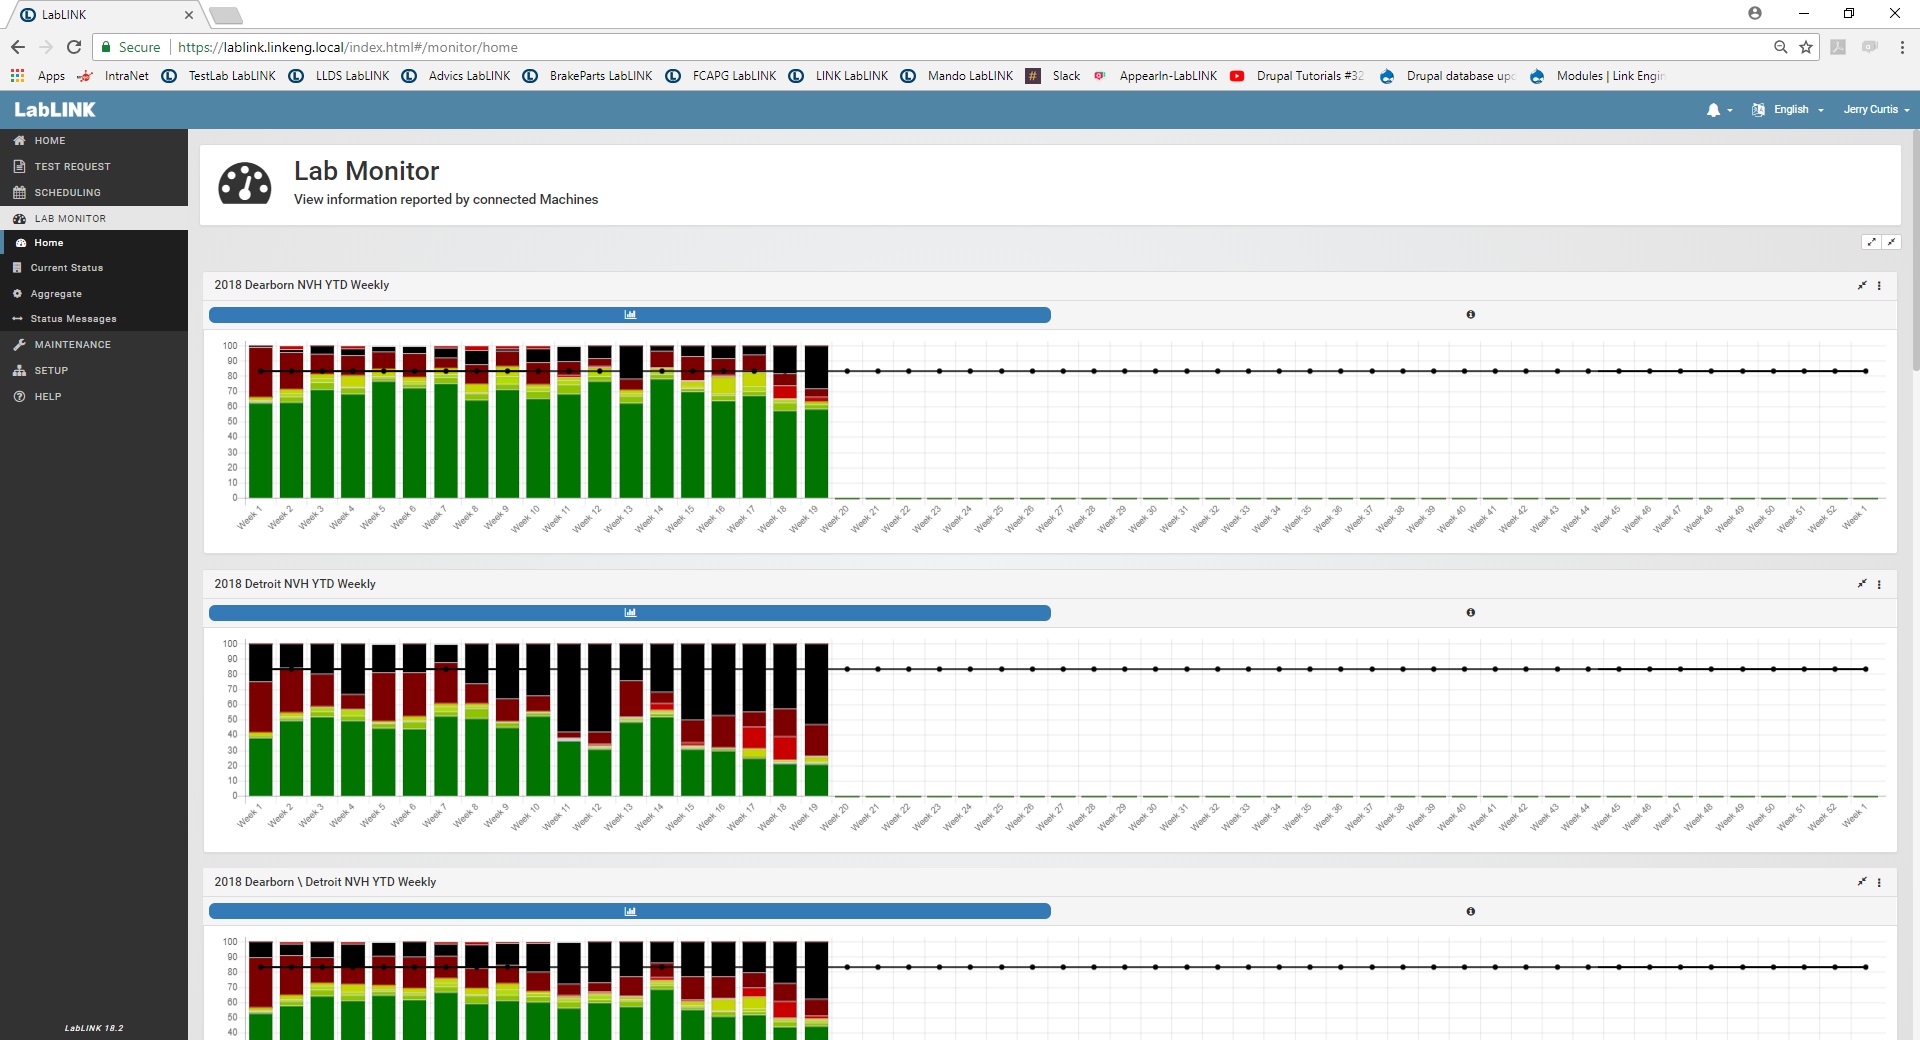Open Test Request in the sidebar
Viewport: 1920px width, 1040px height.
[72, 167]
